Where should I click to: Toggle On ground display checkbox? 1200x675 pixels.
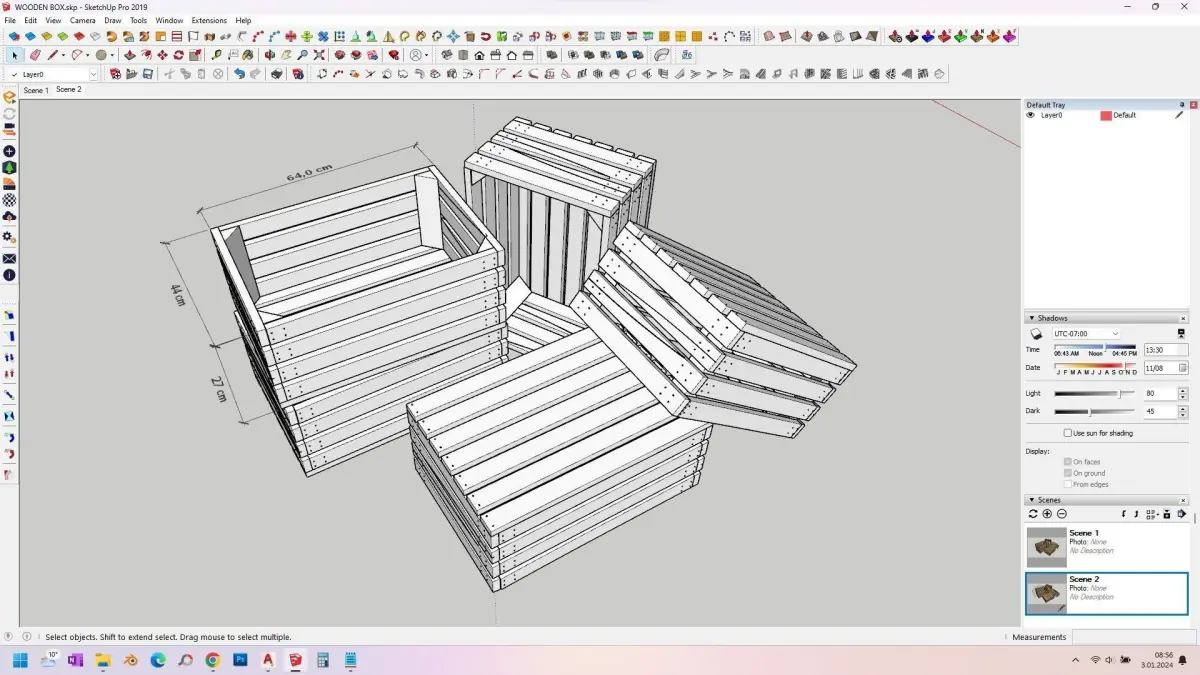(x=1068, y=473)
